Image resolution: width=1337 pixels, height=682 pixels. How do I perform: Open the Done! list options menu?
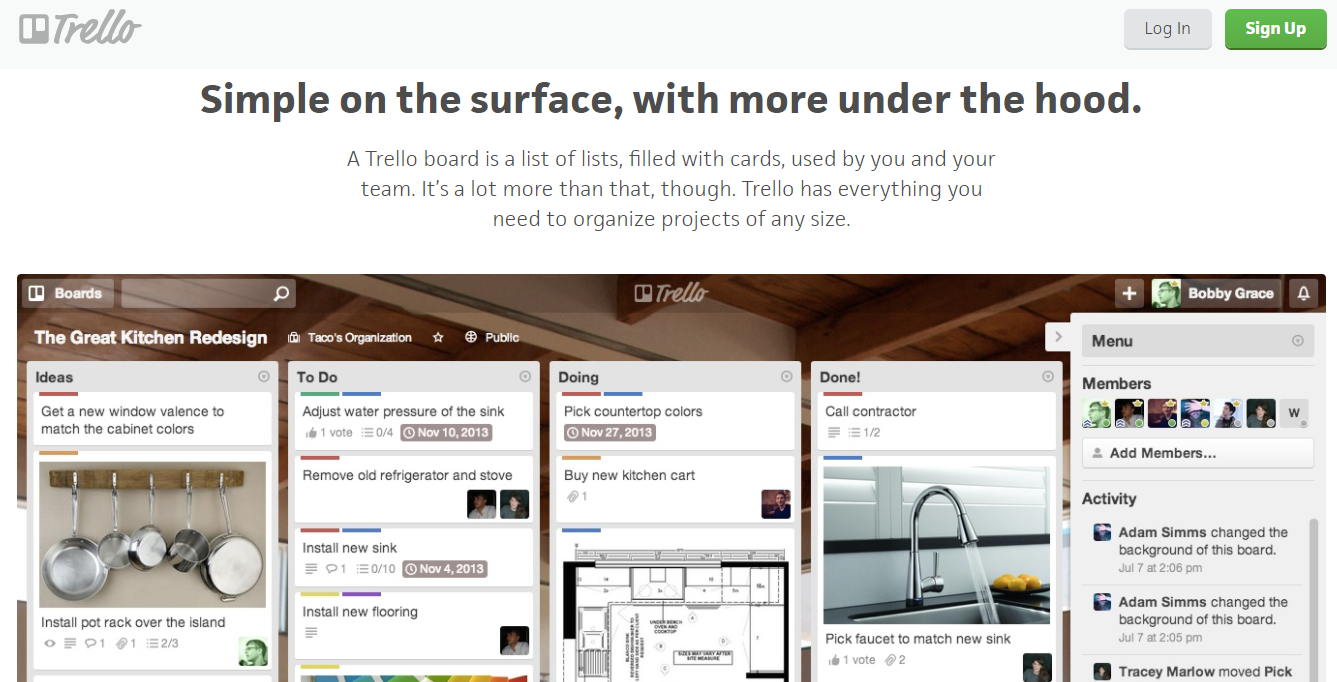[1048, 377]
